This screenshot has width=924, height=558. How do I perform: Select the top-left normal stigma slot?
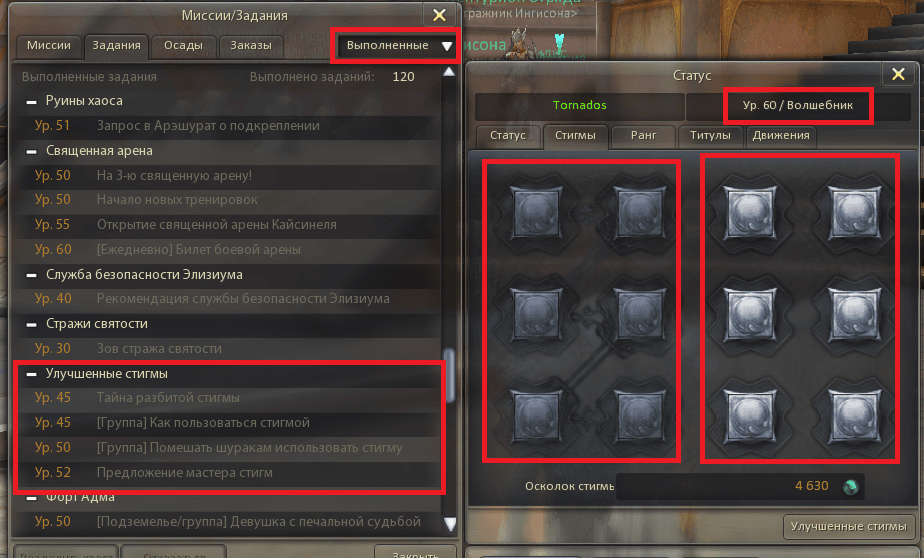(536, 212)
